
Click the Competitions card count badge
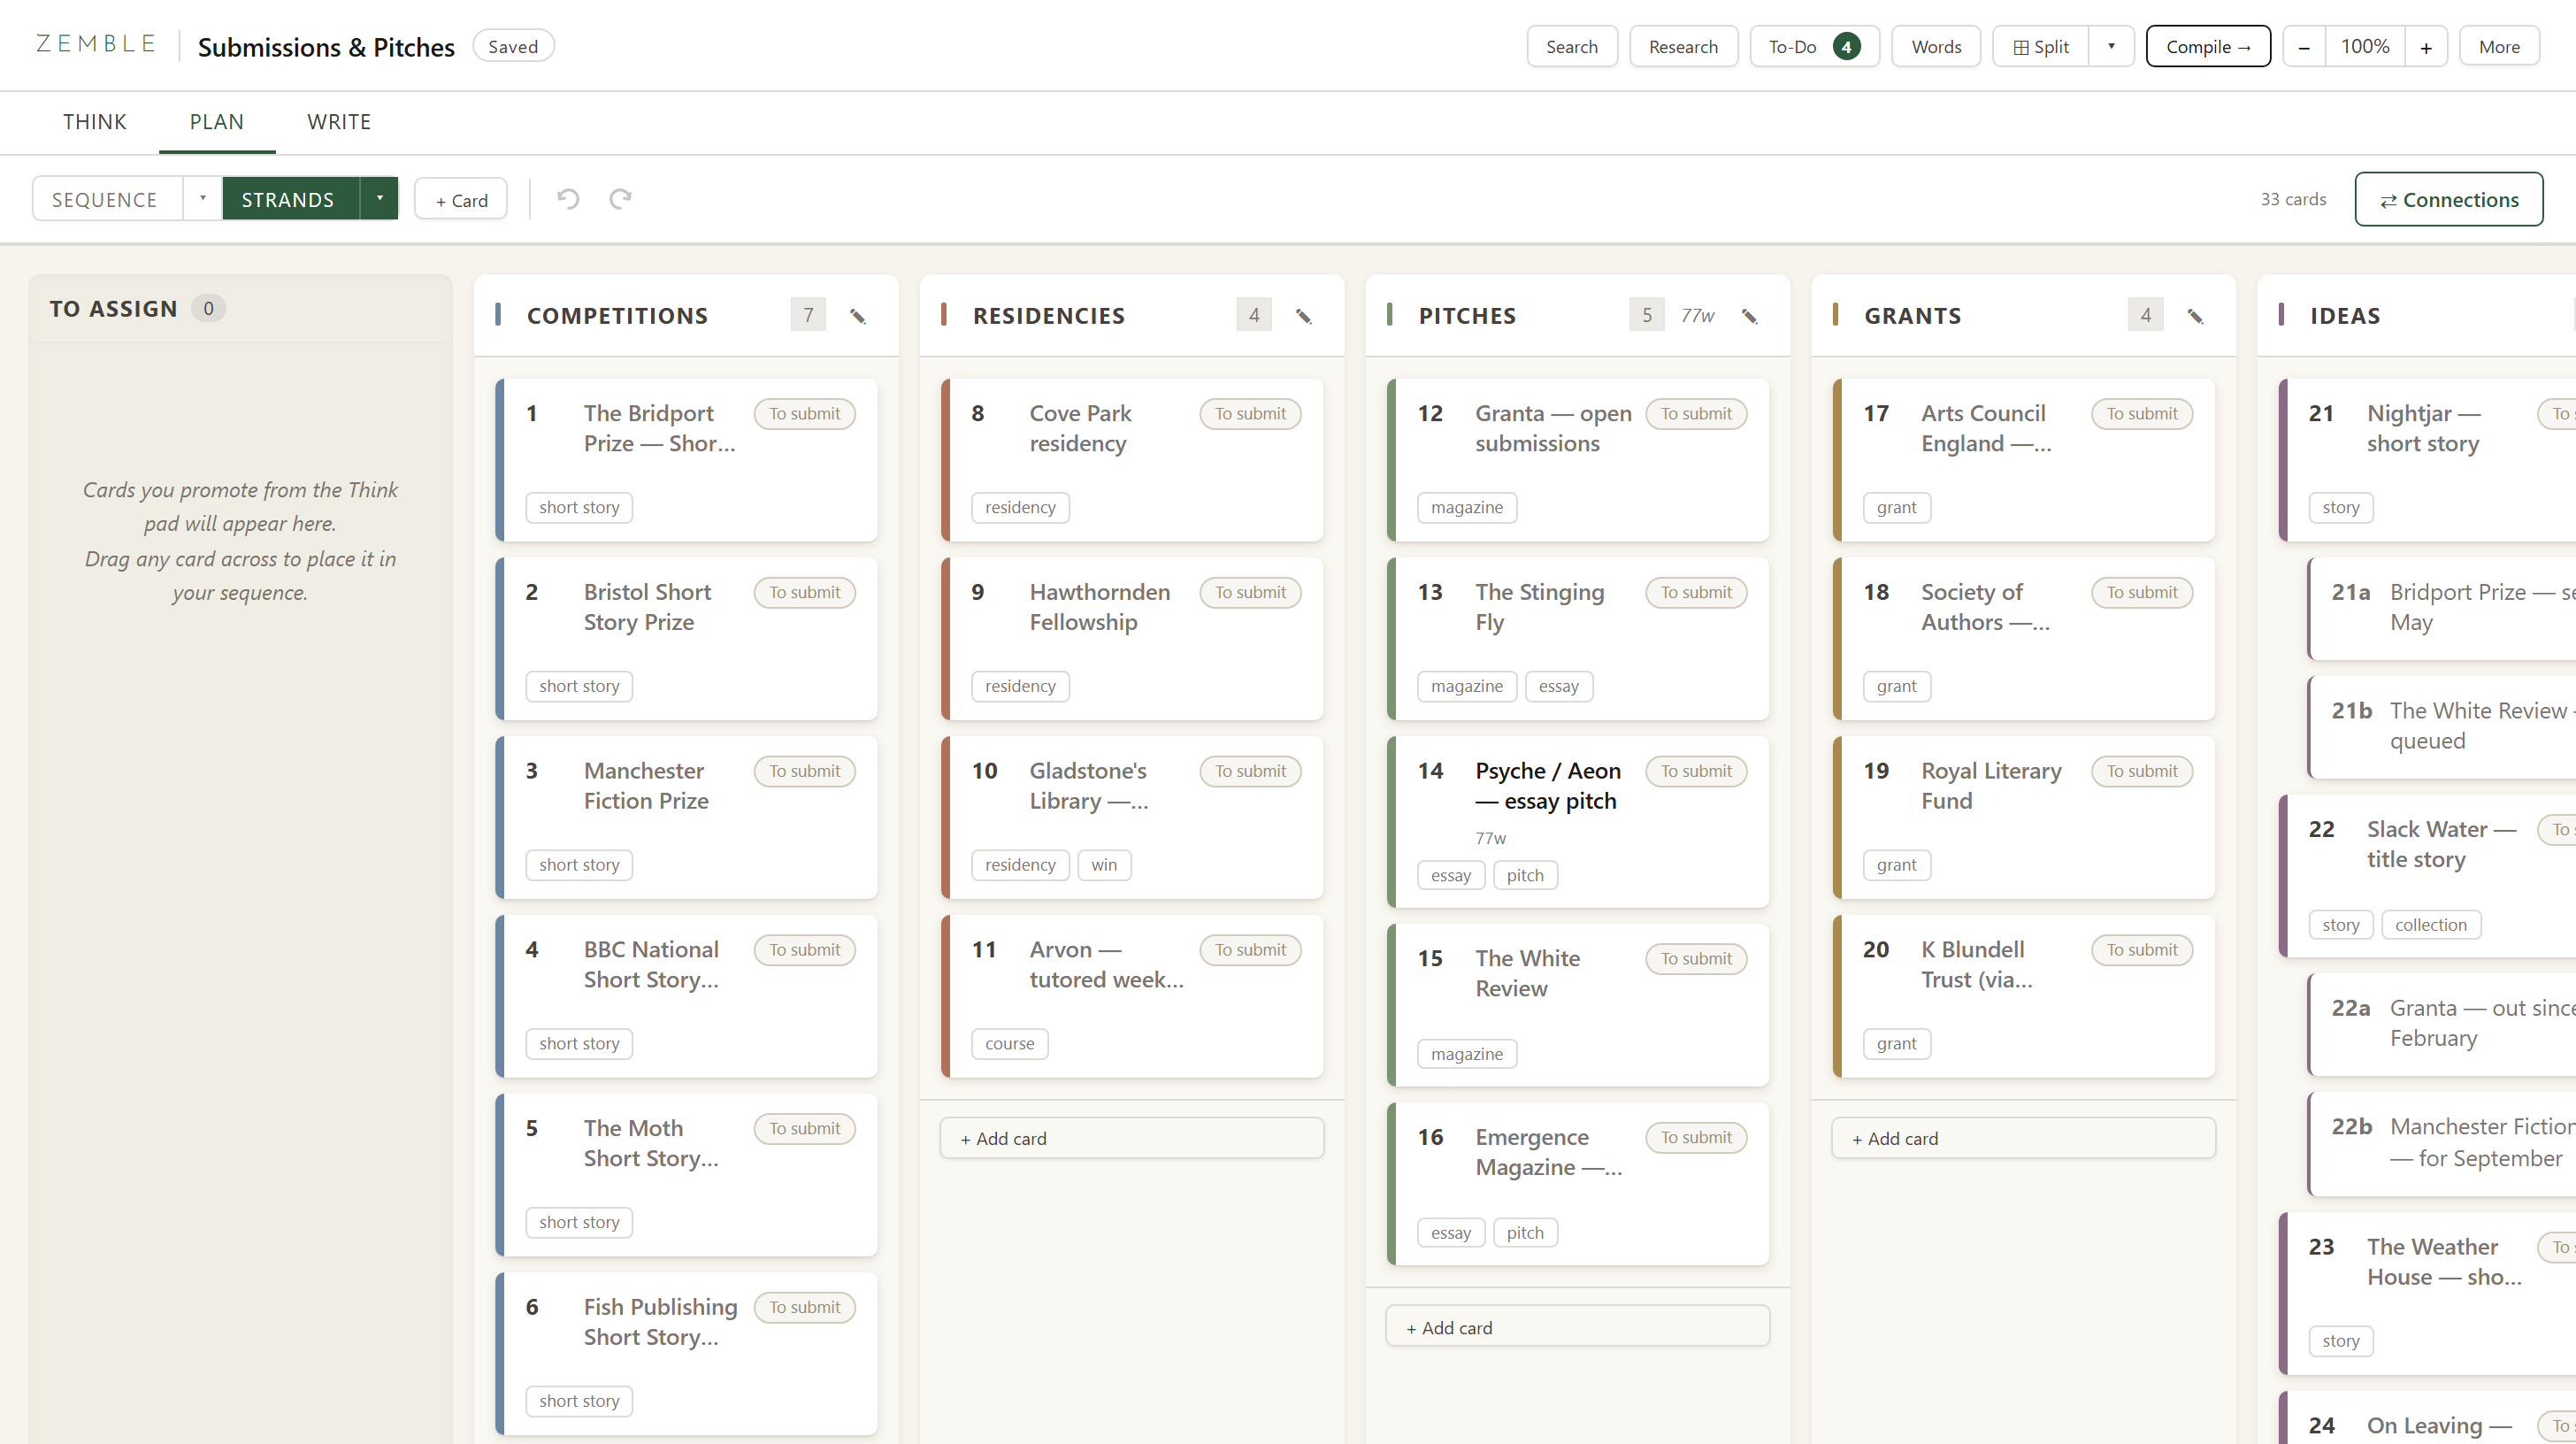808,315
